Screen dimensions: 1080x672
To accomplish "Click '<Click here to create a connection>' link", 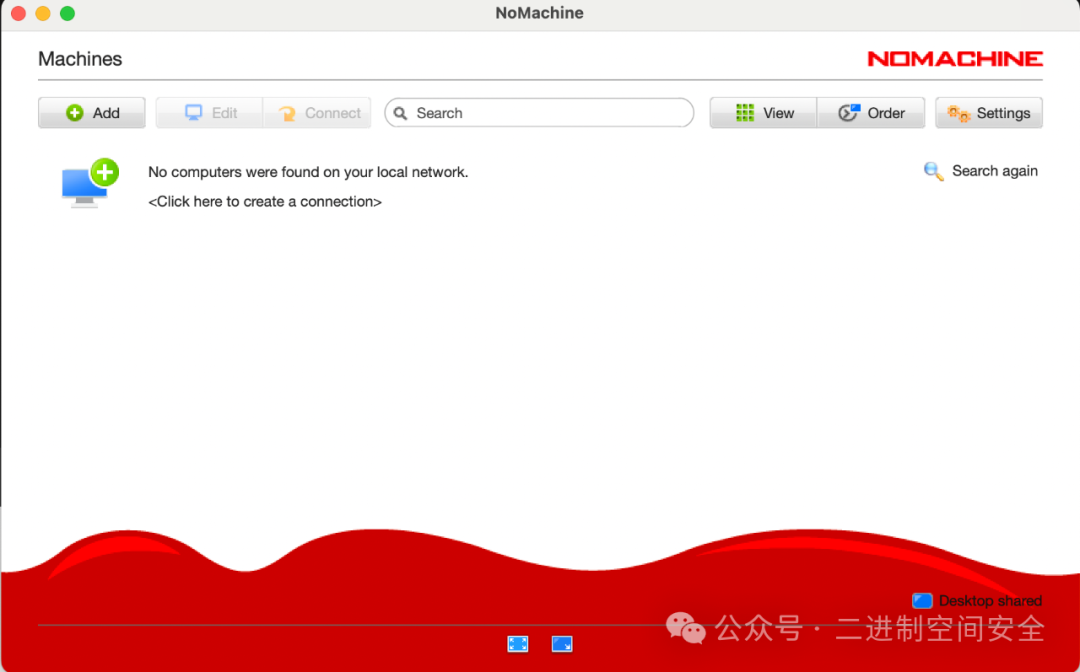I will pyautogui.click(x=265, y=201).
